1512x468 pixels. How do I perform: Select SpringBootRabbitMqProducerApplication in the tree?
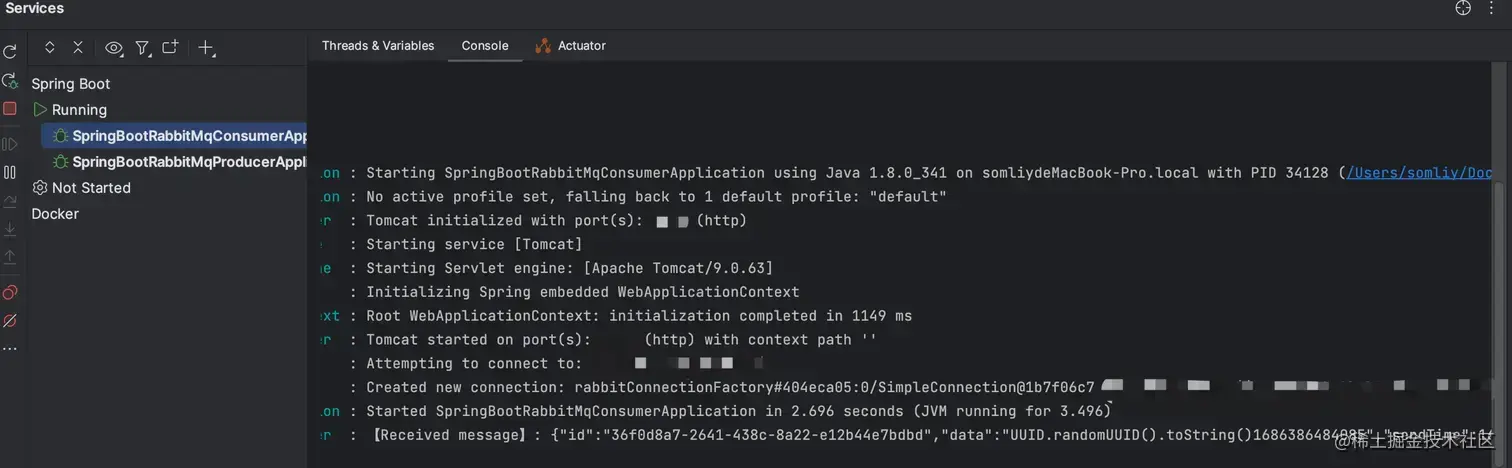pos(188,162)
